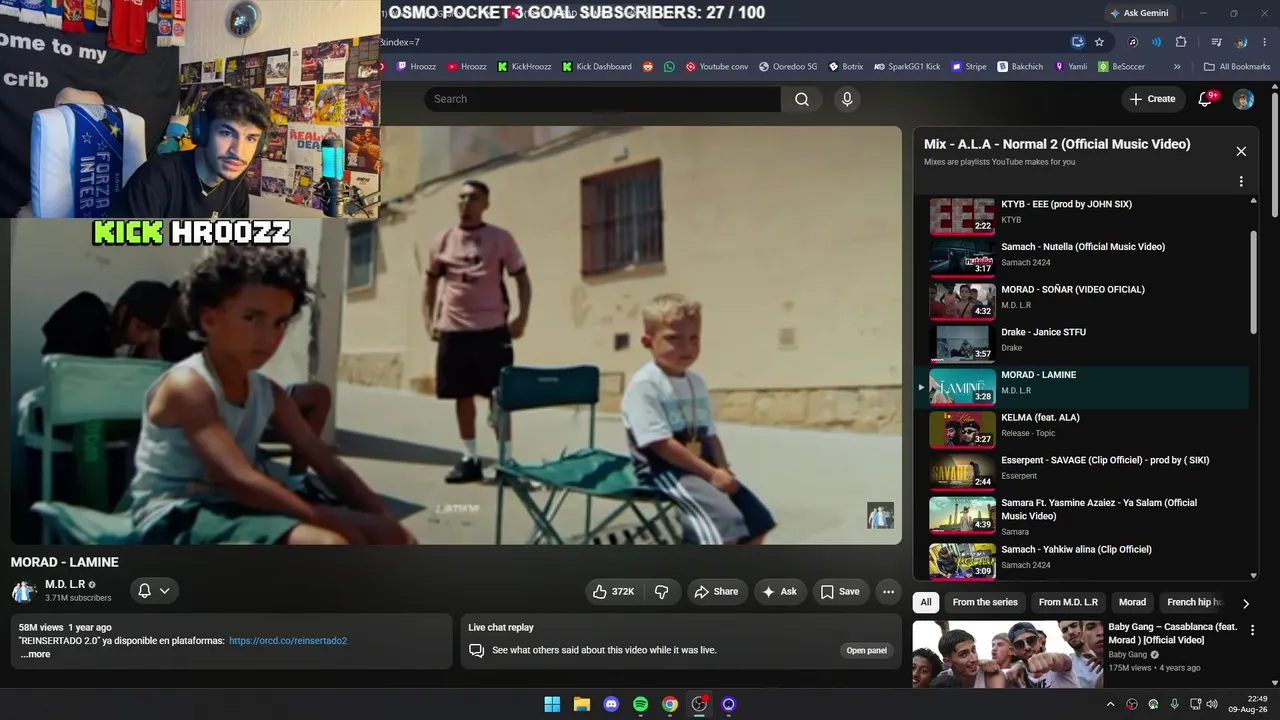The width and height of the screenshot is (1280, 720).
Task: Play Samara Ya Salam from the mix
Action: [1084, 516]
